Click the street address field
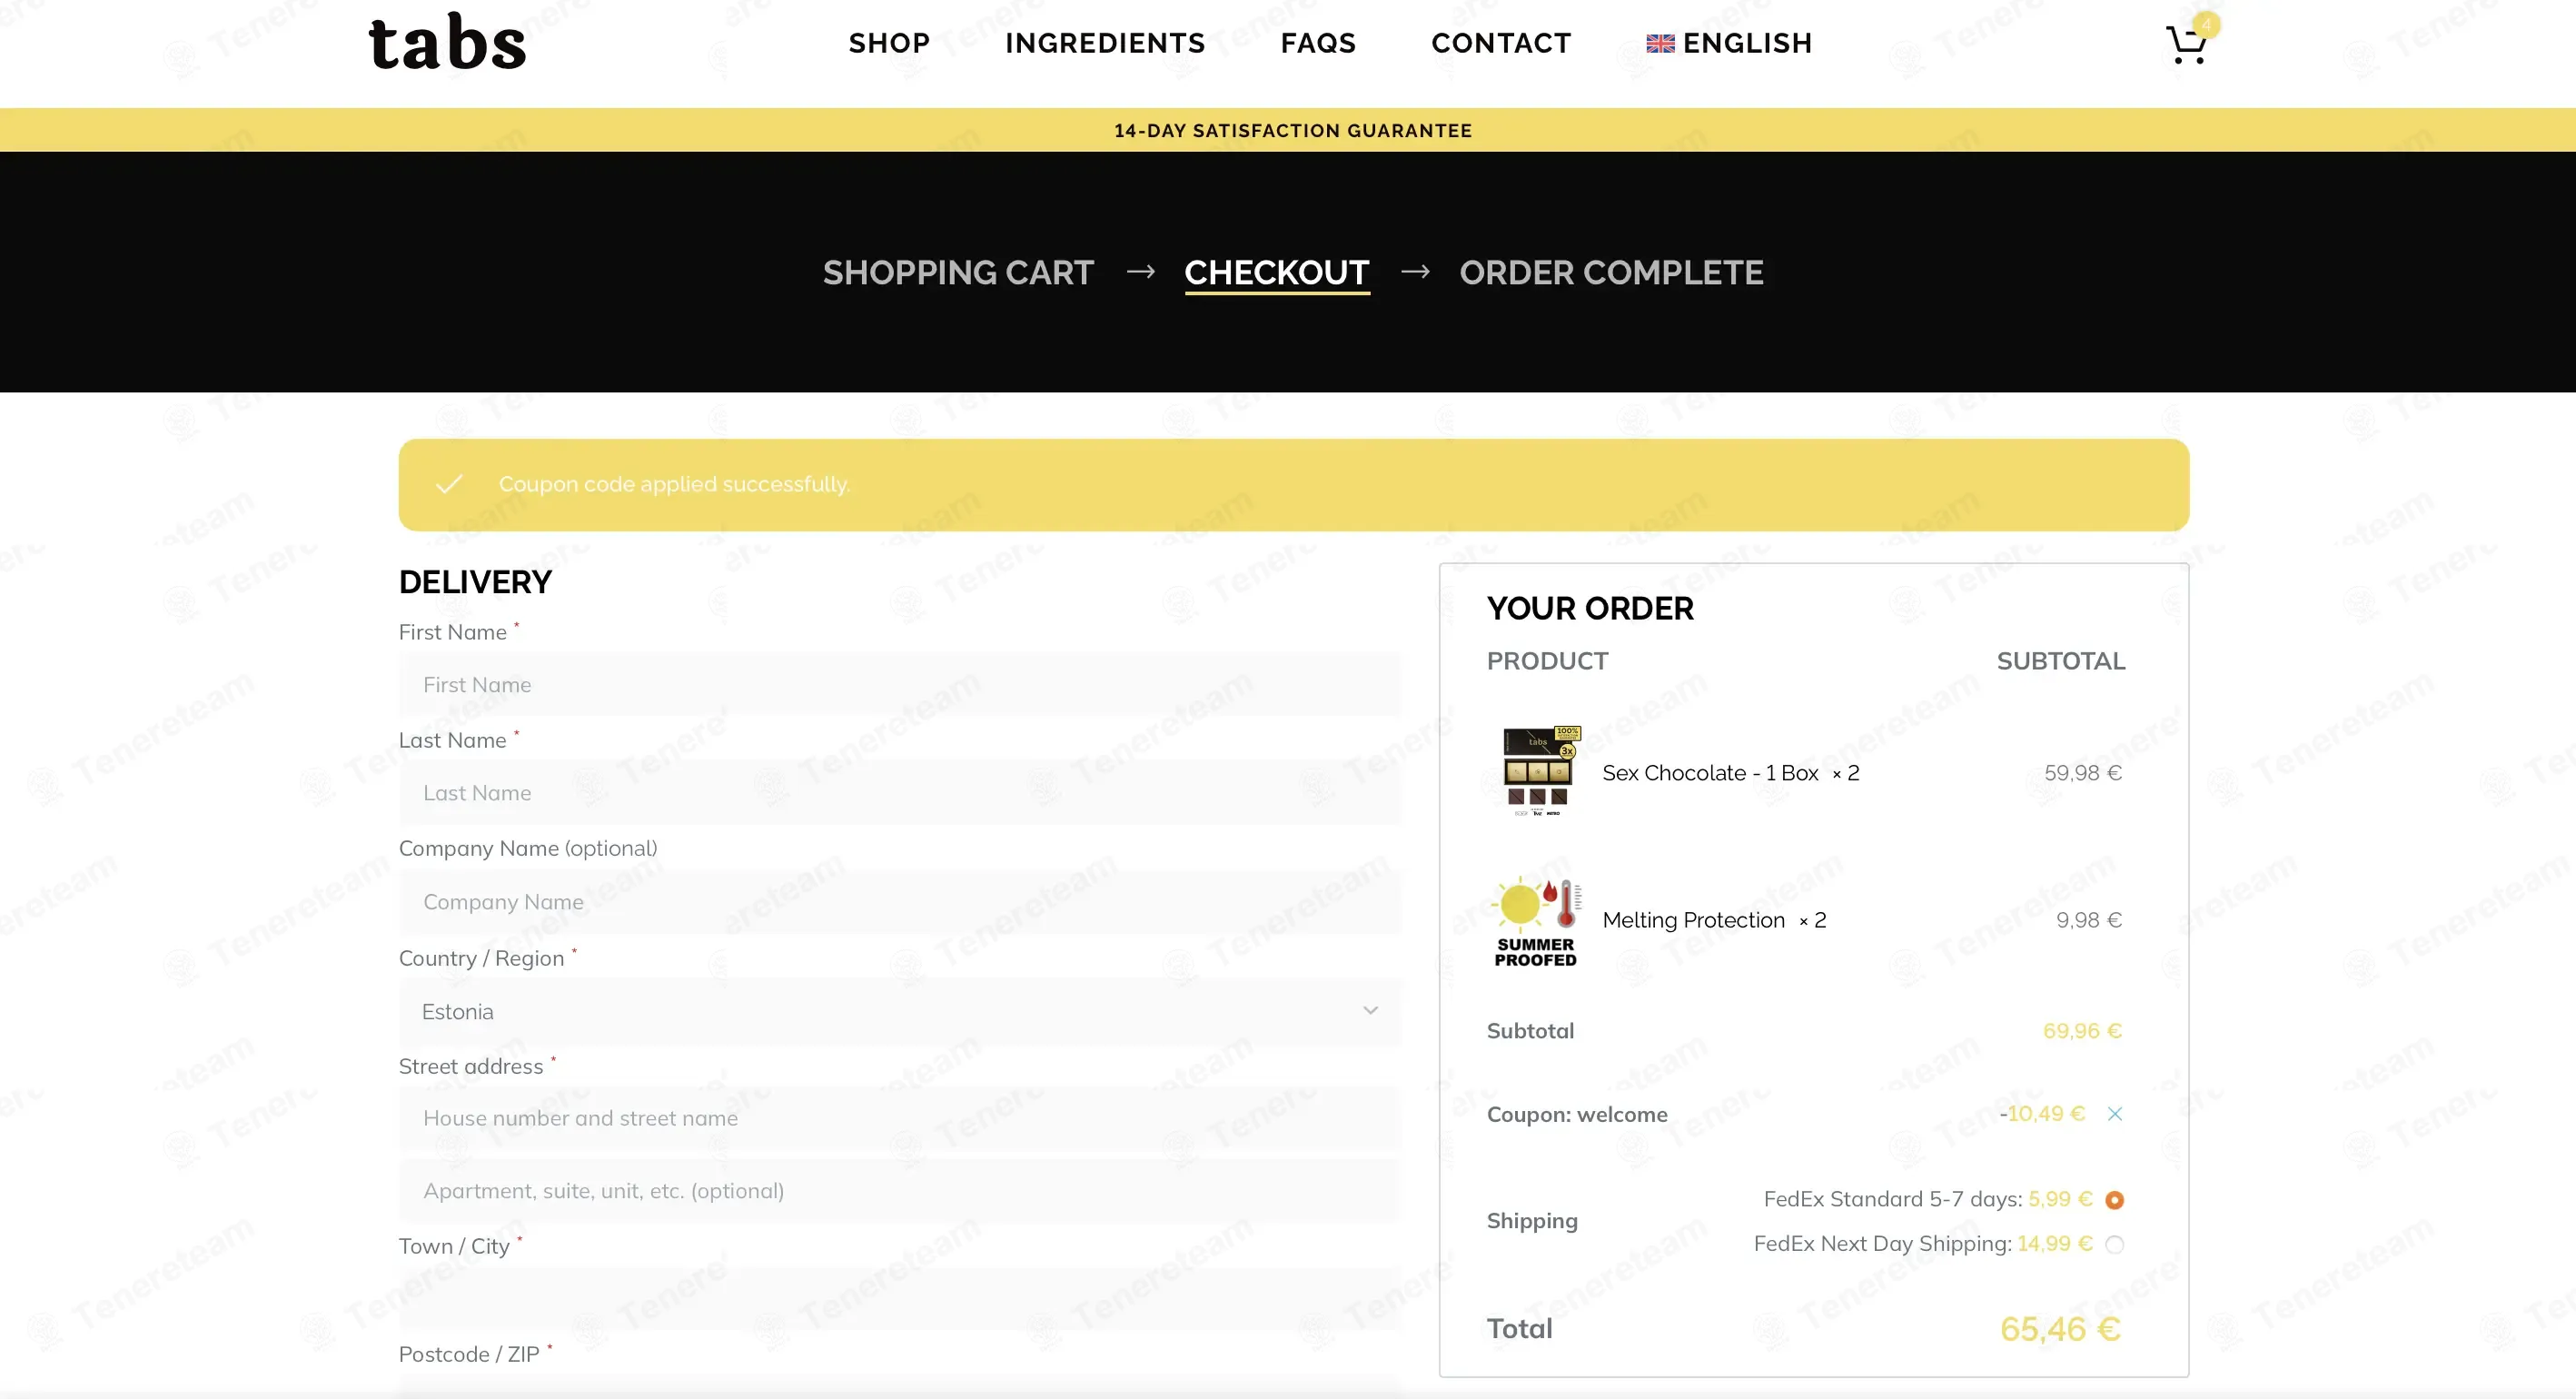This screenshot has height=1399, width=2576. pyautogui.click(x=900, y=1118)
